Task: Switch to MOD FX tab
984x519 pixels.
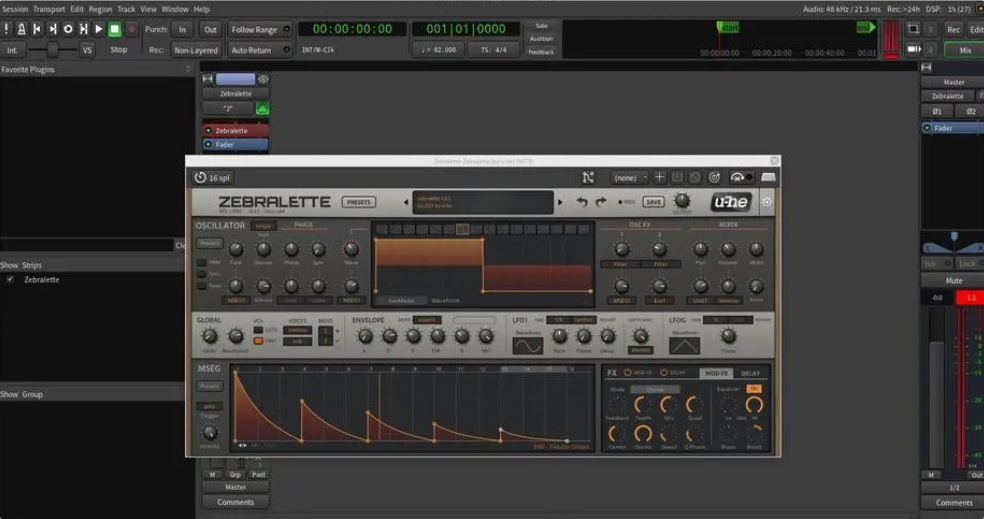Action: click(716, 373)
